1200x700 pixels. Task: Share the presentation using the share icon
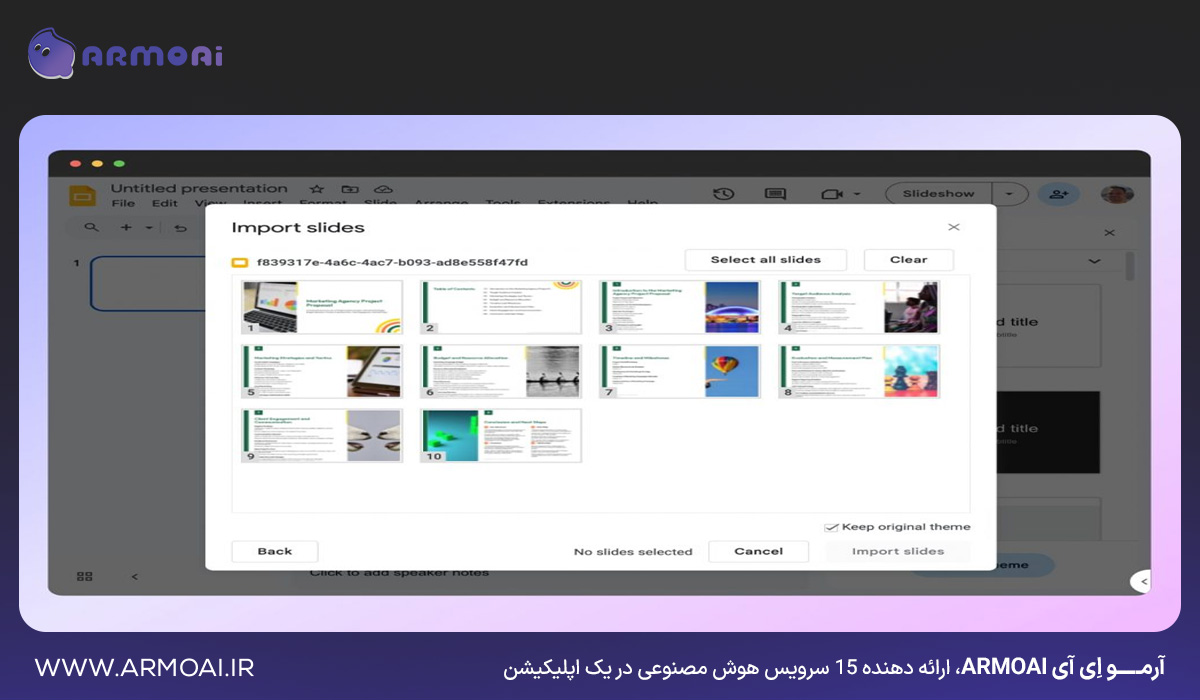click(x=1058, y=193)
